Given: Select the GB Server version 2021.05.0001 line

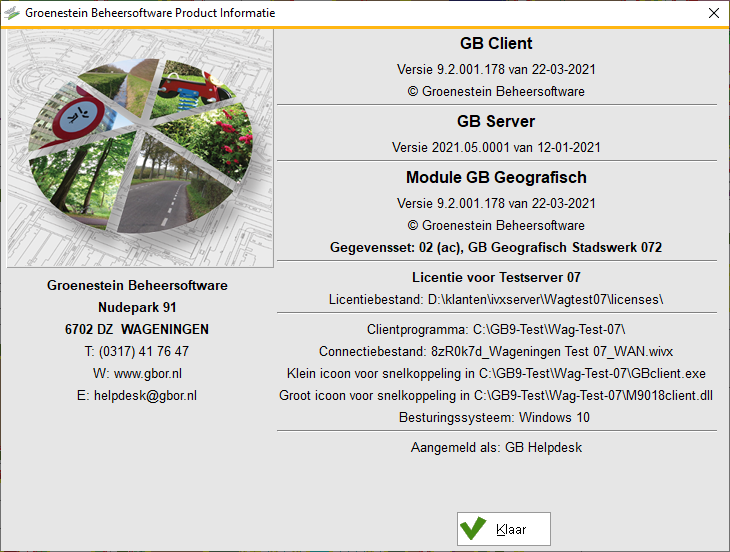Looking at the screenshot, I should pos(496,148).
